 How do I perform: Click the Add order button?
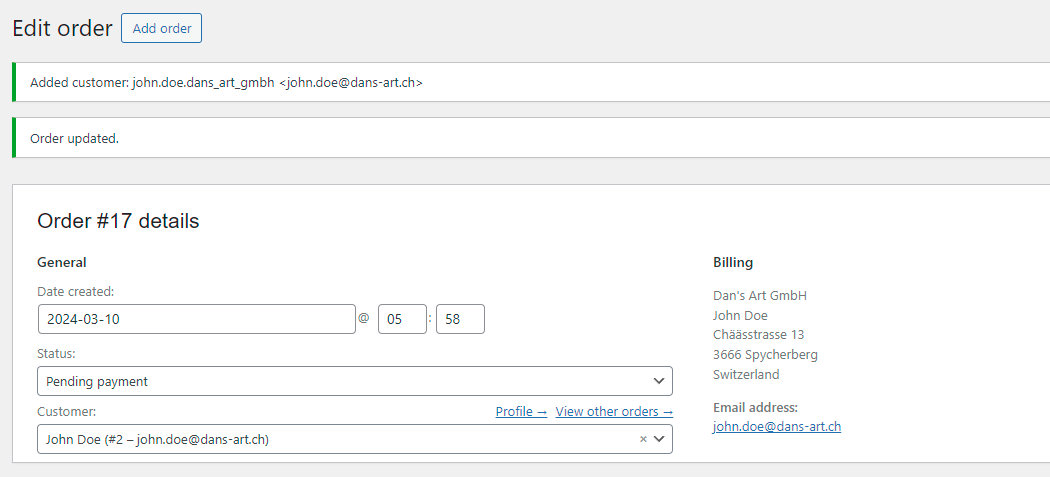(161, 28)
